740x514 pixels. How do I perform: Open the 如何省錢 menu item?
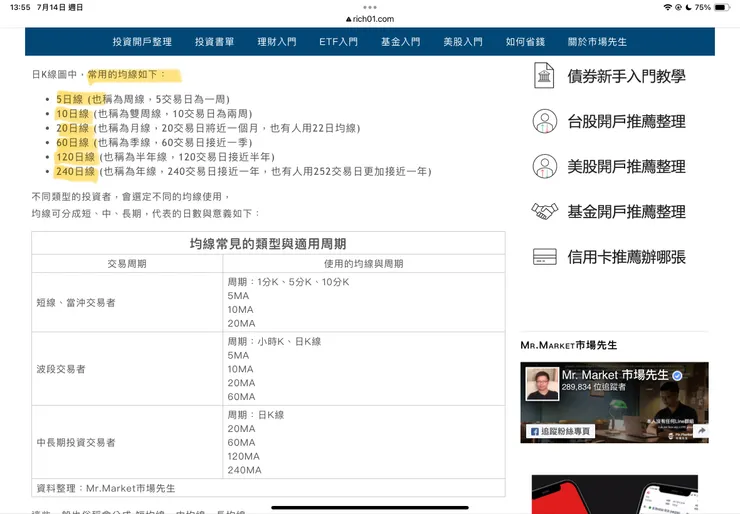(525, 42)
